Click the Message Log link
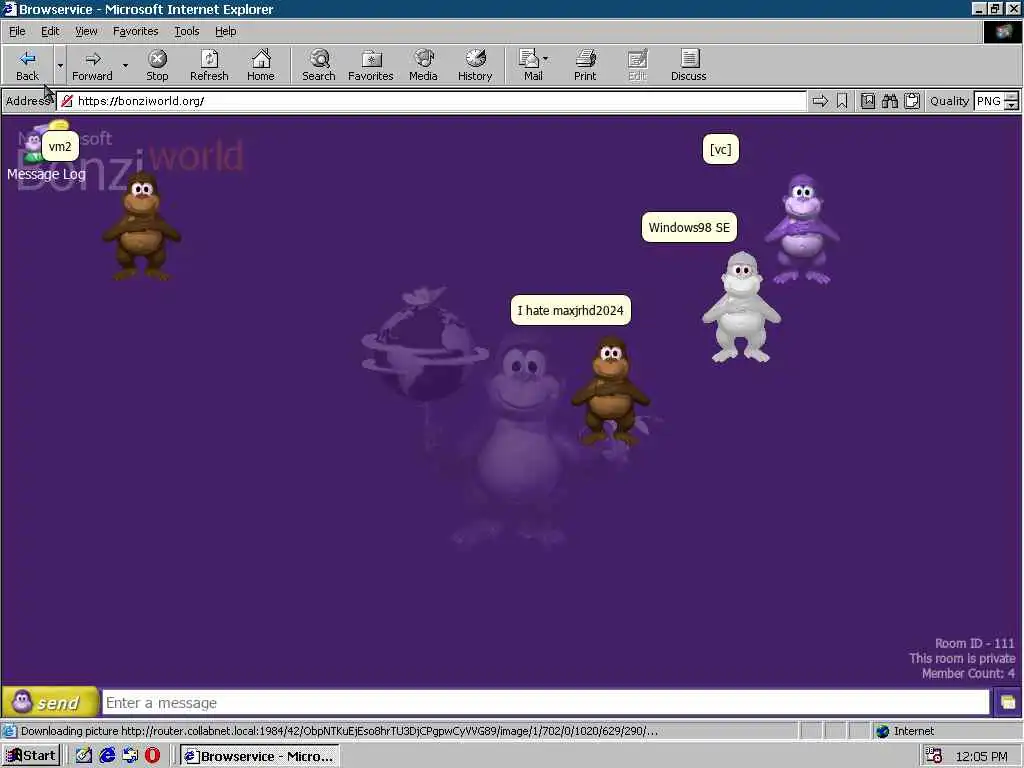The width and height of the screenshot is (1024, 768). pyautogui.click(x=46, y=174)
